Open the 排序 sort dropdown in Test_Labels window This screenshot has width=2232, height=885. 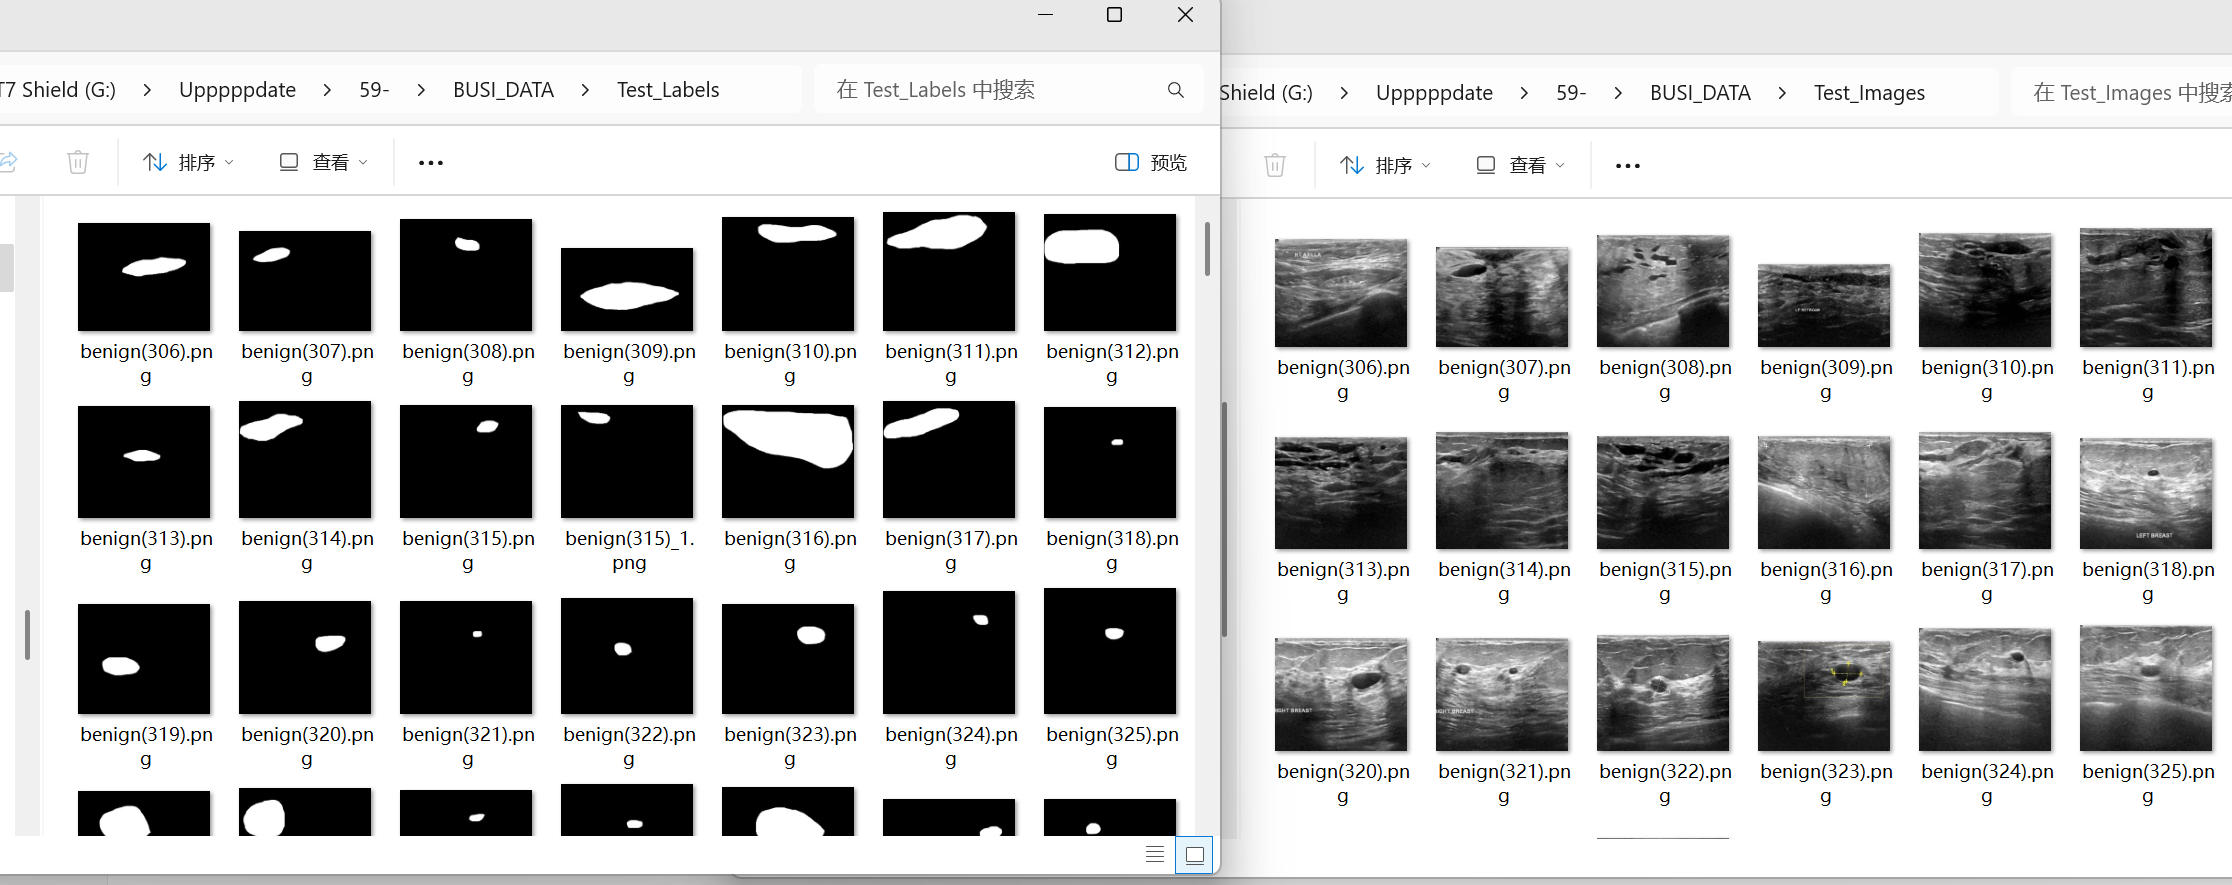[189, 163]
